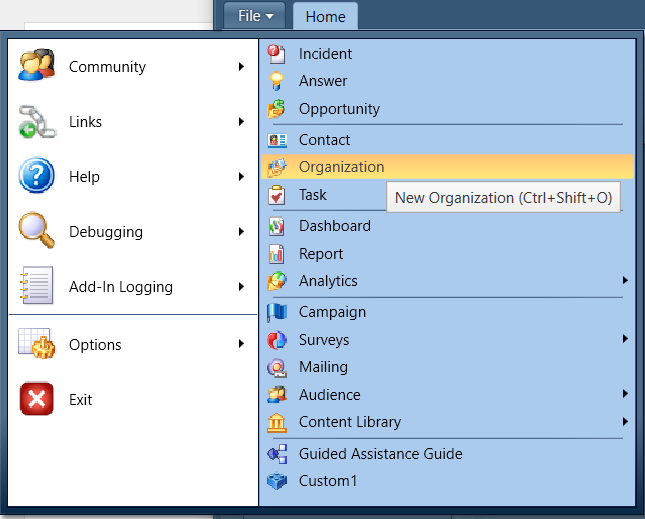Screen dimensions: 645x519
Task: Click the Task clipboard checkmark icon
Action: [276, 195]
